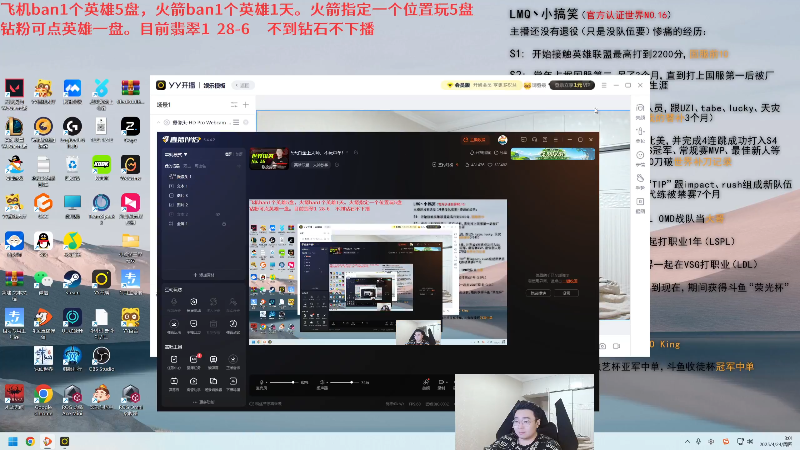
Task: Click left outlined button in Douyu right panel
Action: tap(538, 293)
